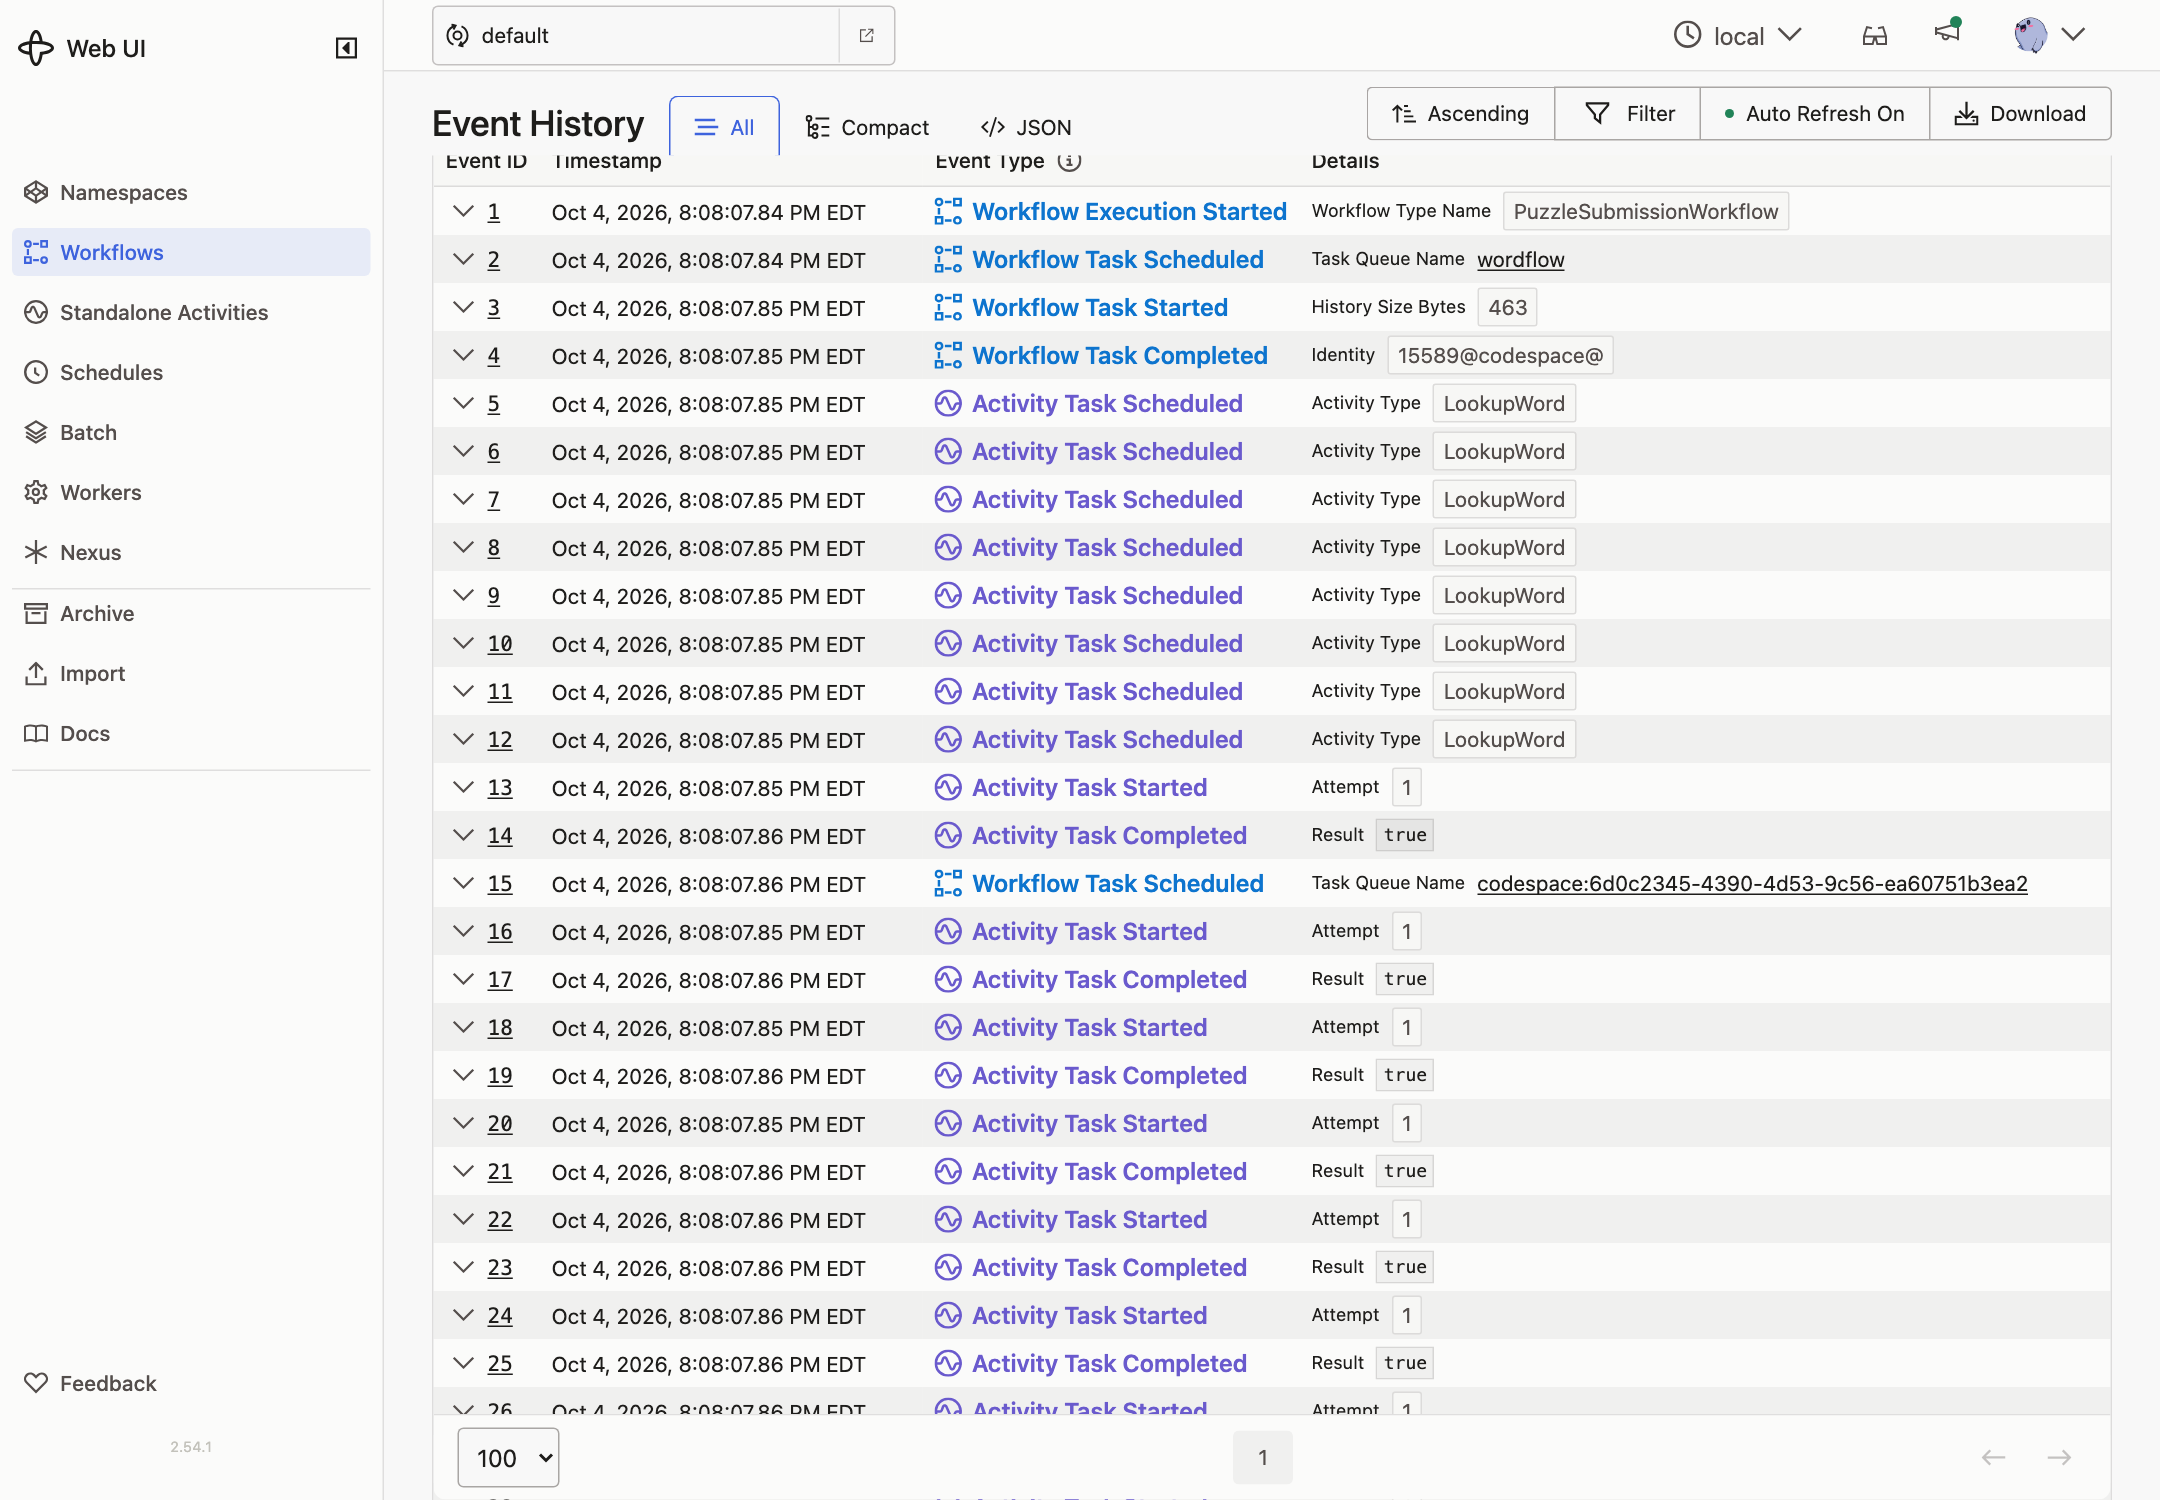
Task: Go to next page arrow
Action: [x=2059, y=1458]
